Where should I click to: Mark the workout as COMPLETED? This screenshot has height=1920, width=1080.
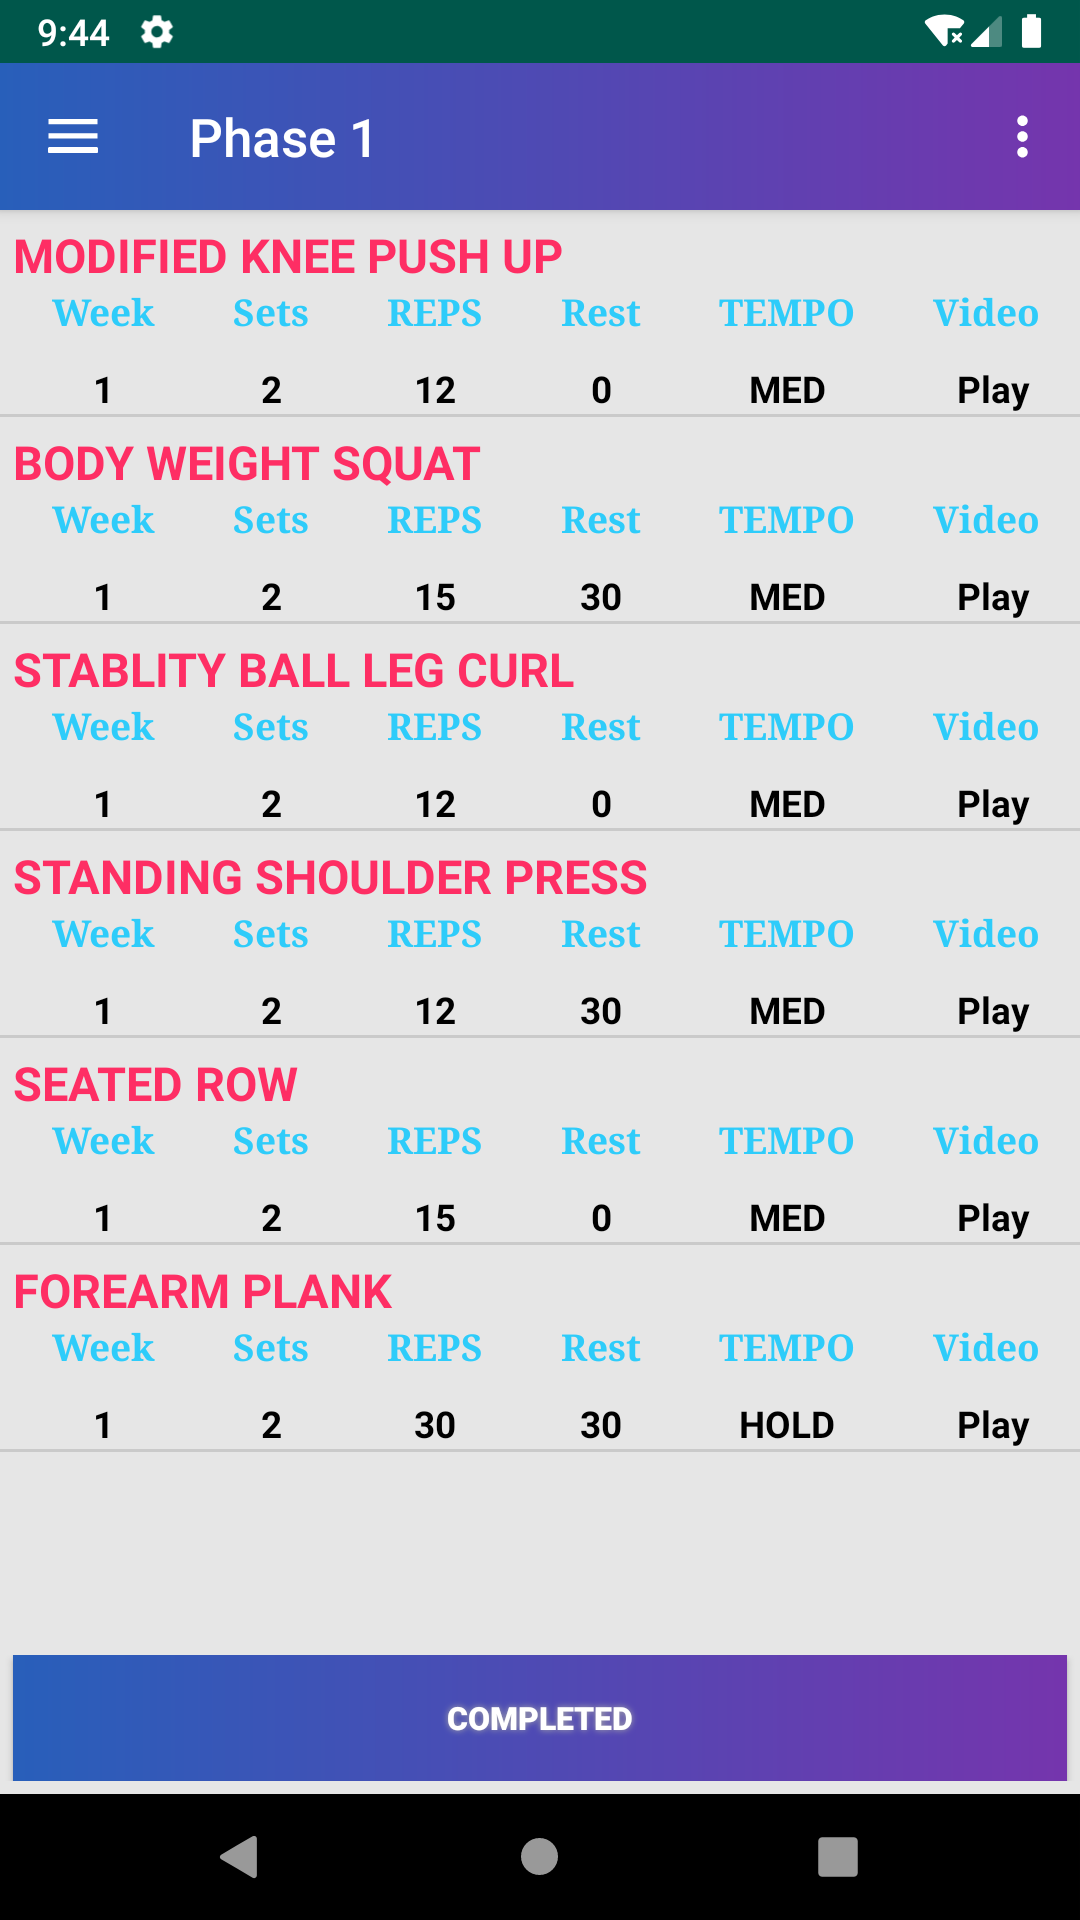pos(540,1718)
